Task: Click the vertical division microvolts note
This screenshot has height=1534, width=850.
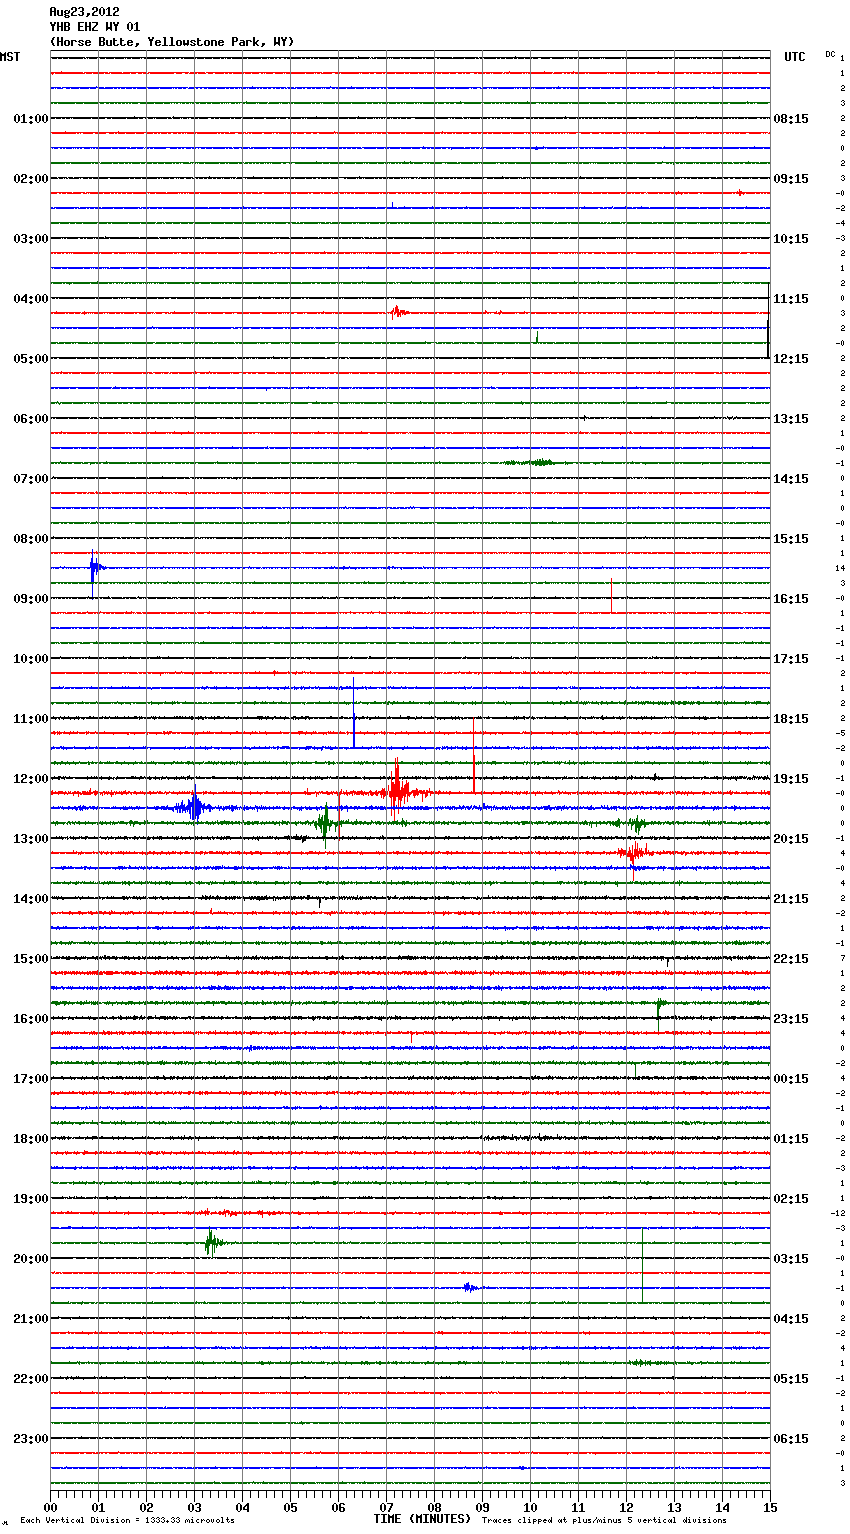Action: pos(127,1520)
